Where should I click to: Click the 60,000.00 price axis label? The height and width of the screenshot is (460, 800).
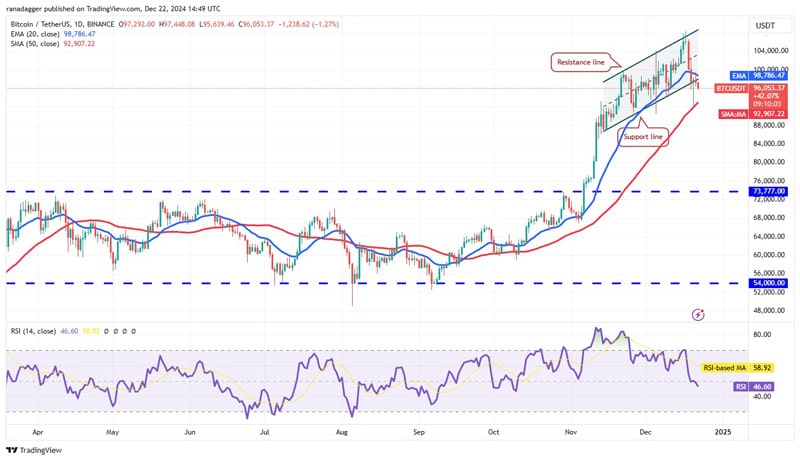[768, 255]
